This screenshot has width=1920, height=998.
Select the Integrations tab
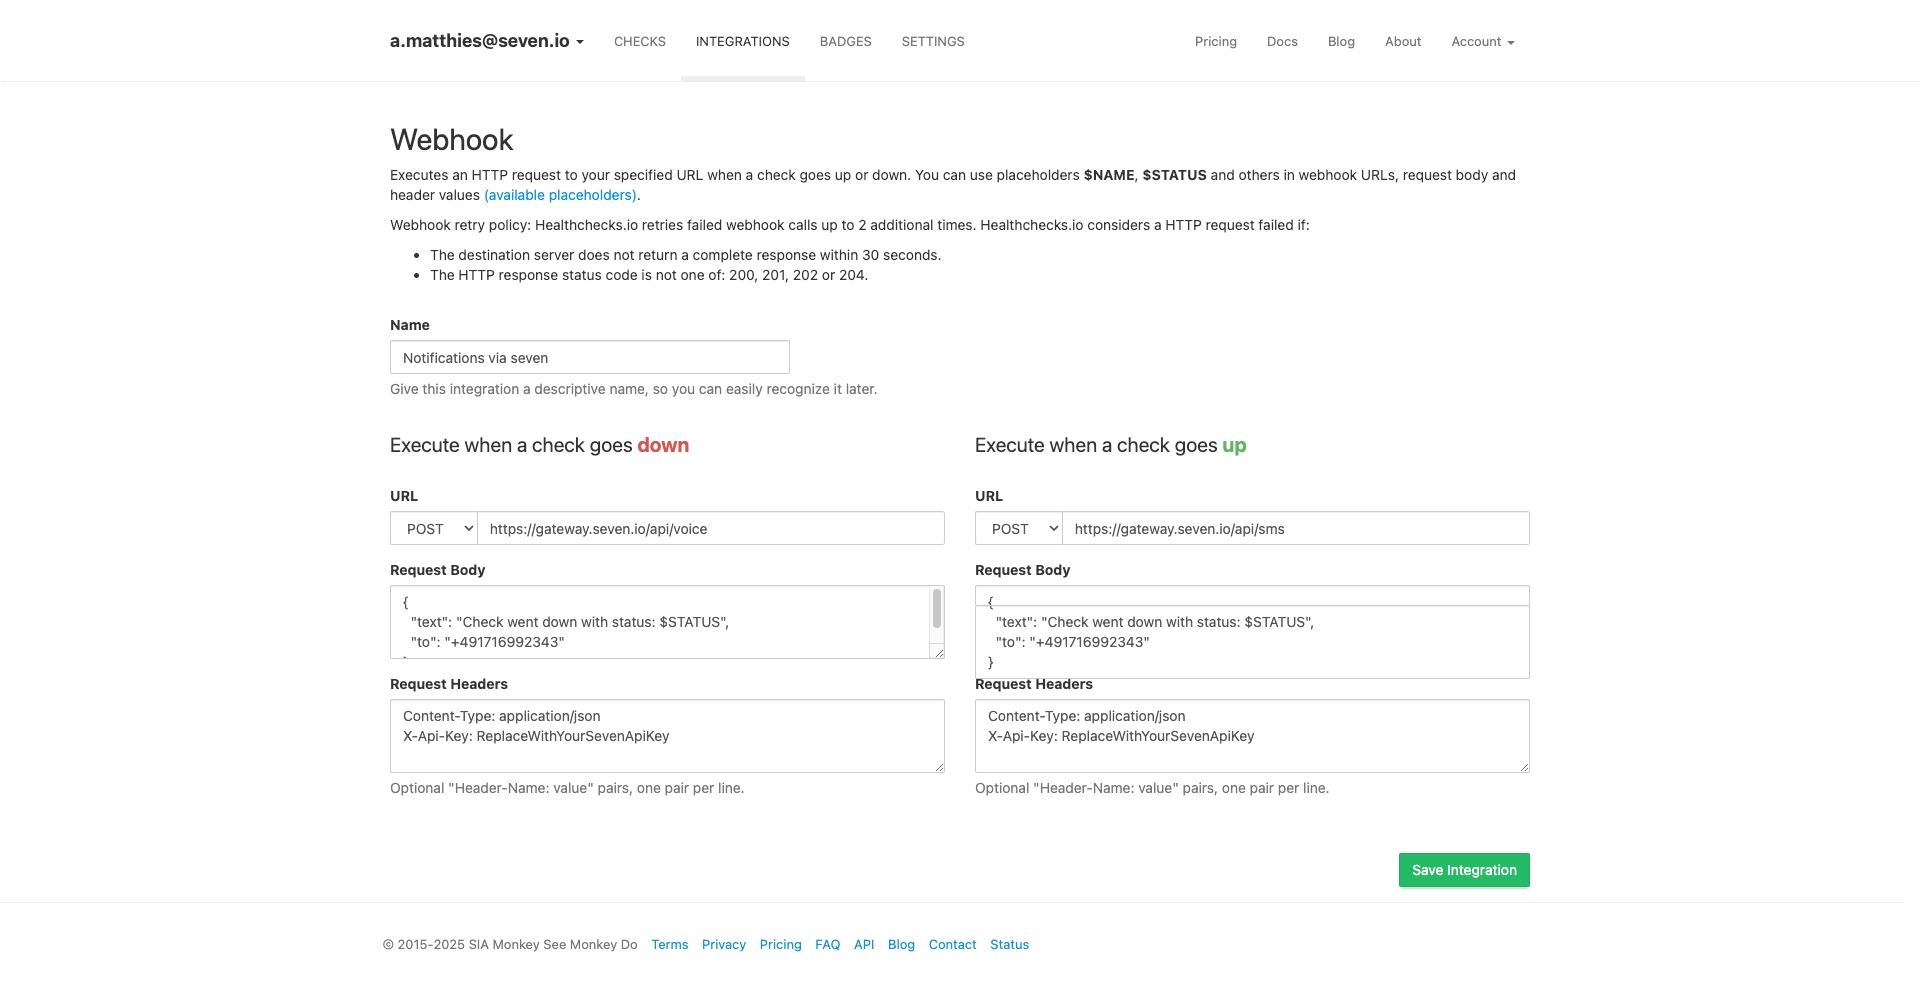pyautogui.click(x=742, y=41)
